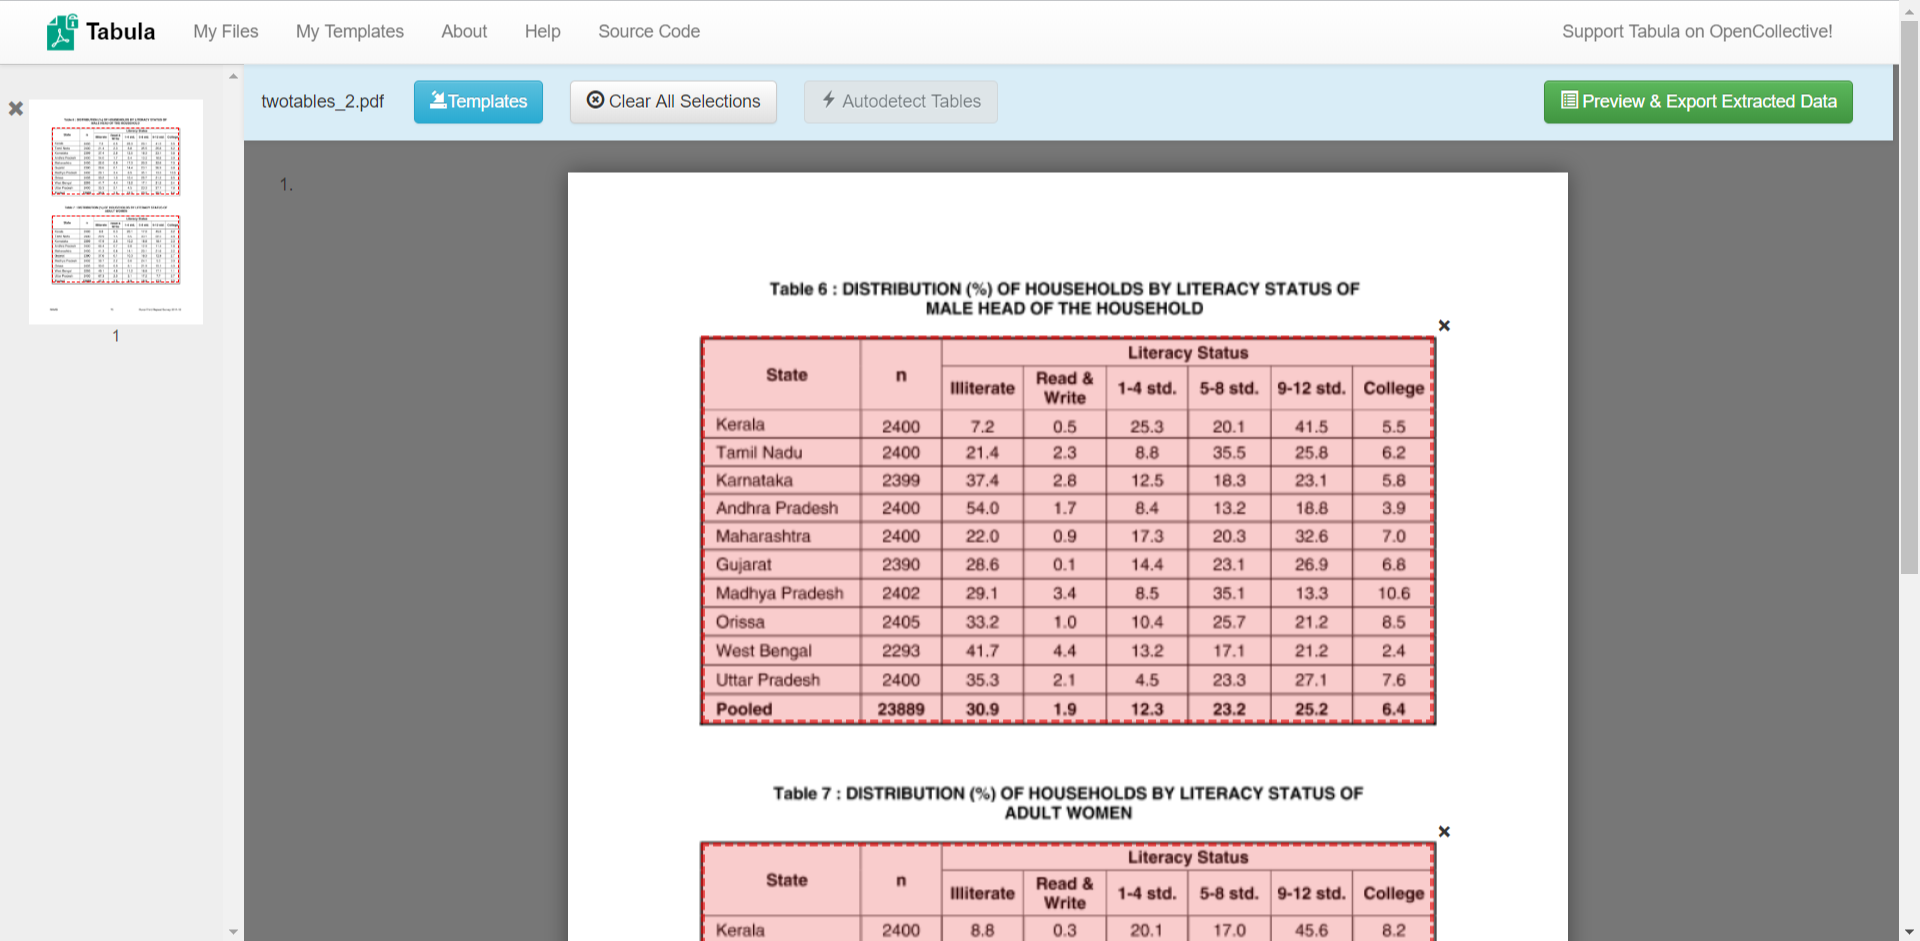Click Preview & Export Extracted Data

(x=1697, y=102)
